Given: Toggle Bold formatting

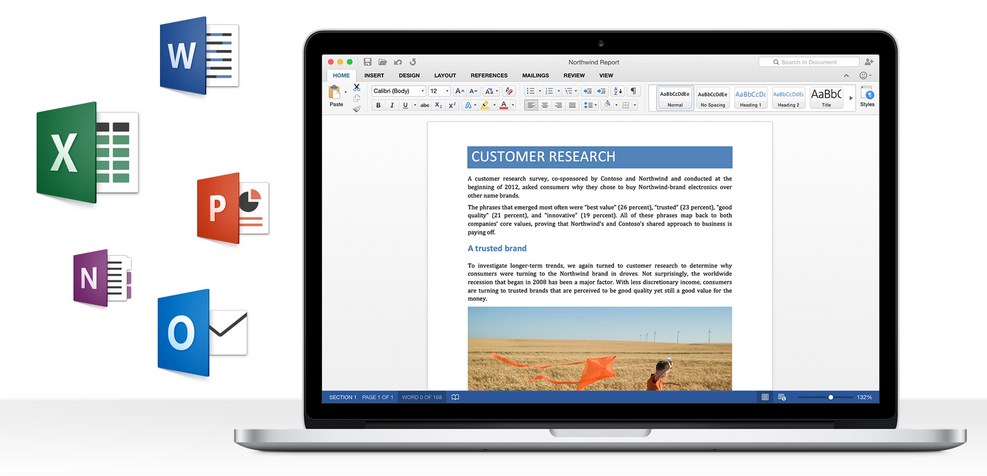Looking at the screenshot, I should pos(378,105).
